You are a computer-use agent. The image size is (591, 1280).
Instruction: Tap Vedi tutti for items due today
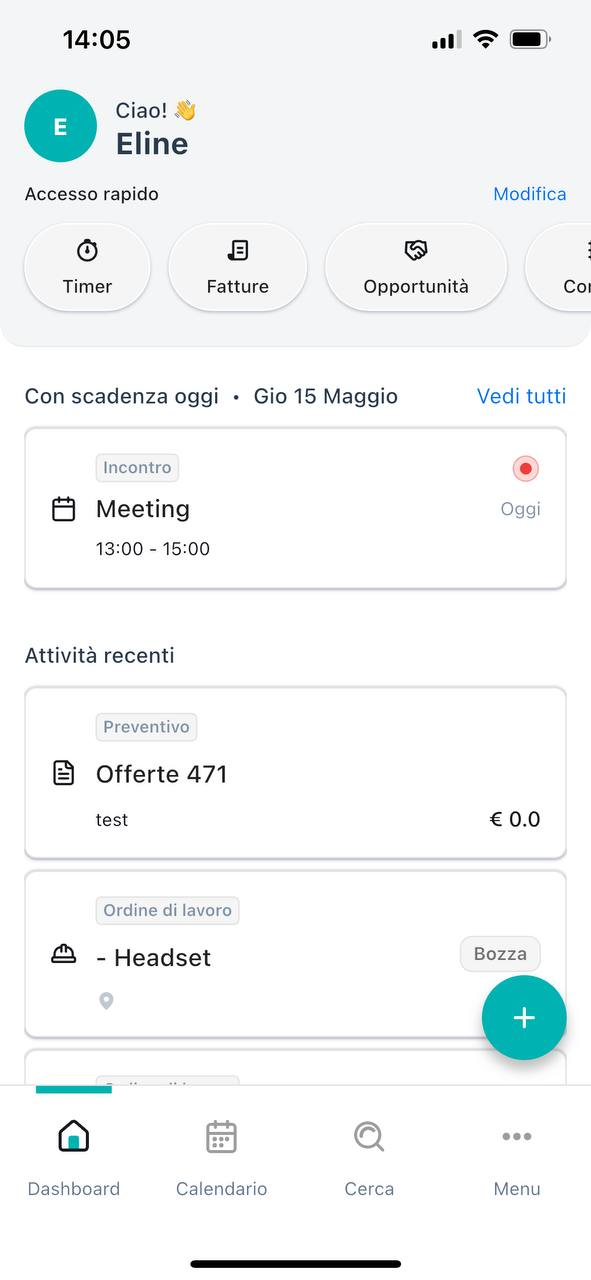click(522, 396)
